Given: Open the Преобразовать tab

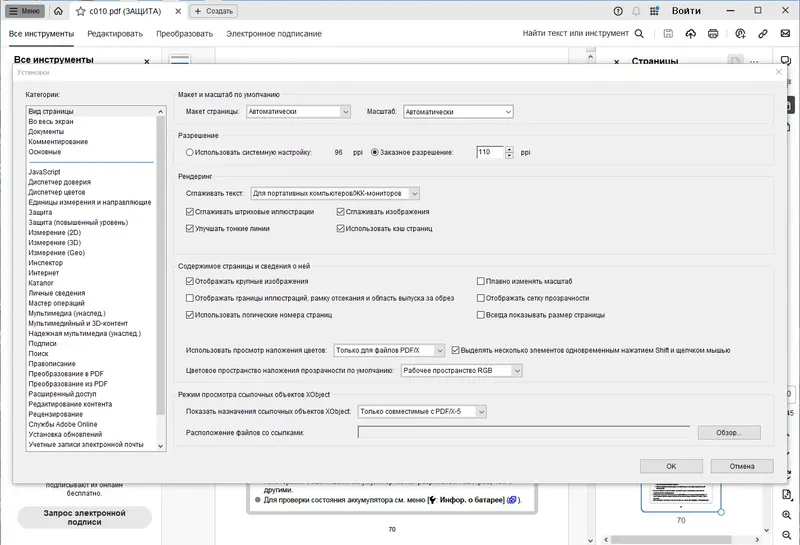Looking at the screenshot, I should point(185,34).
